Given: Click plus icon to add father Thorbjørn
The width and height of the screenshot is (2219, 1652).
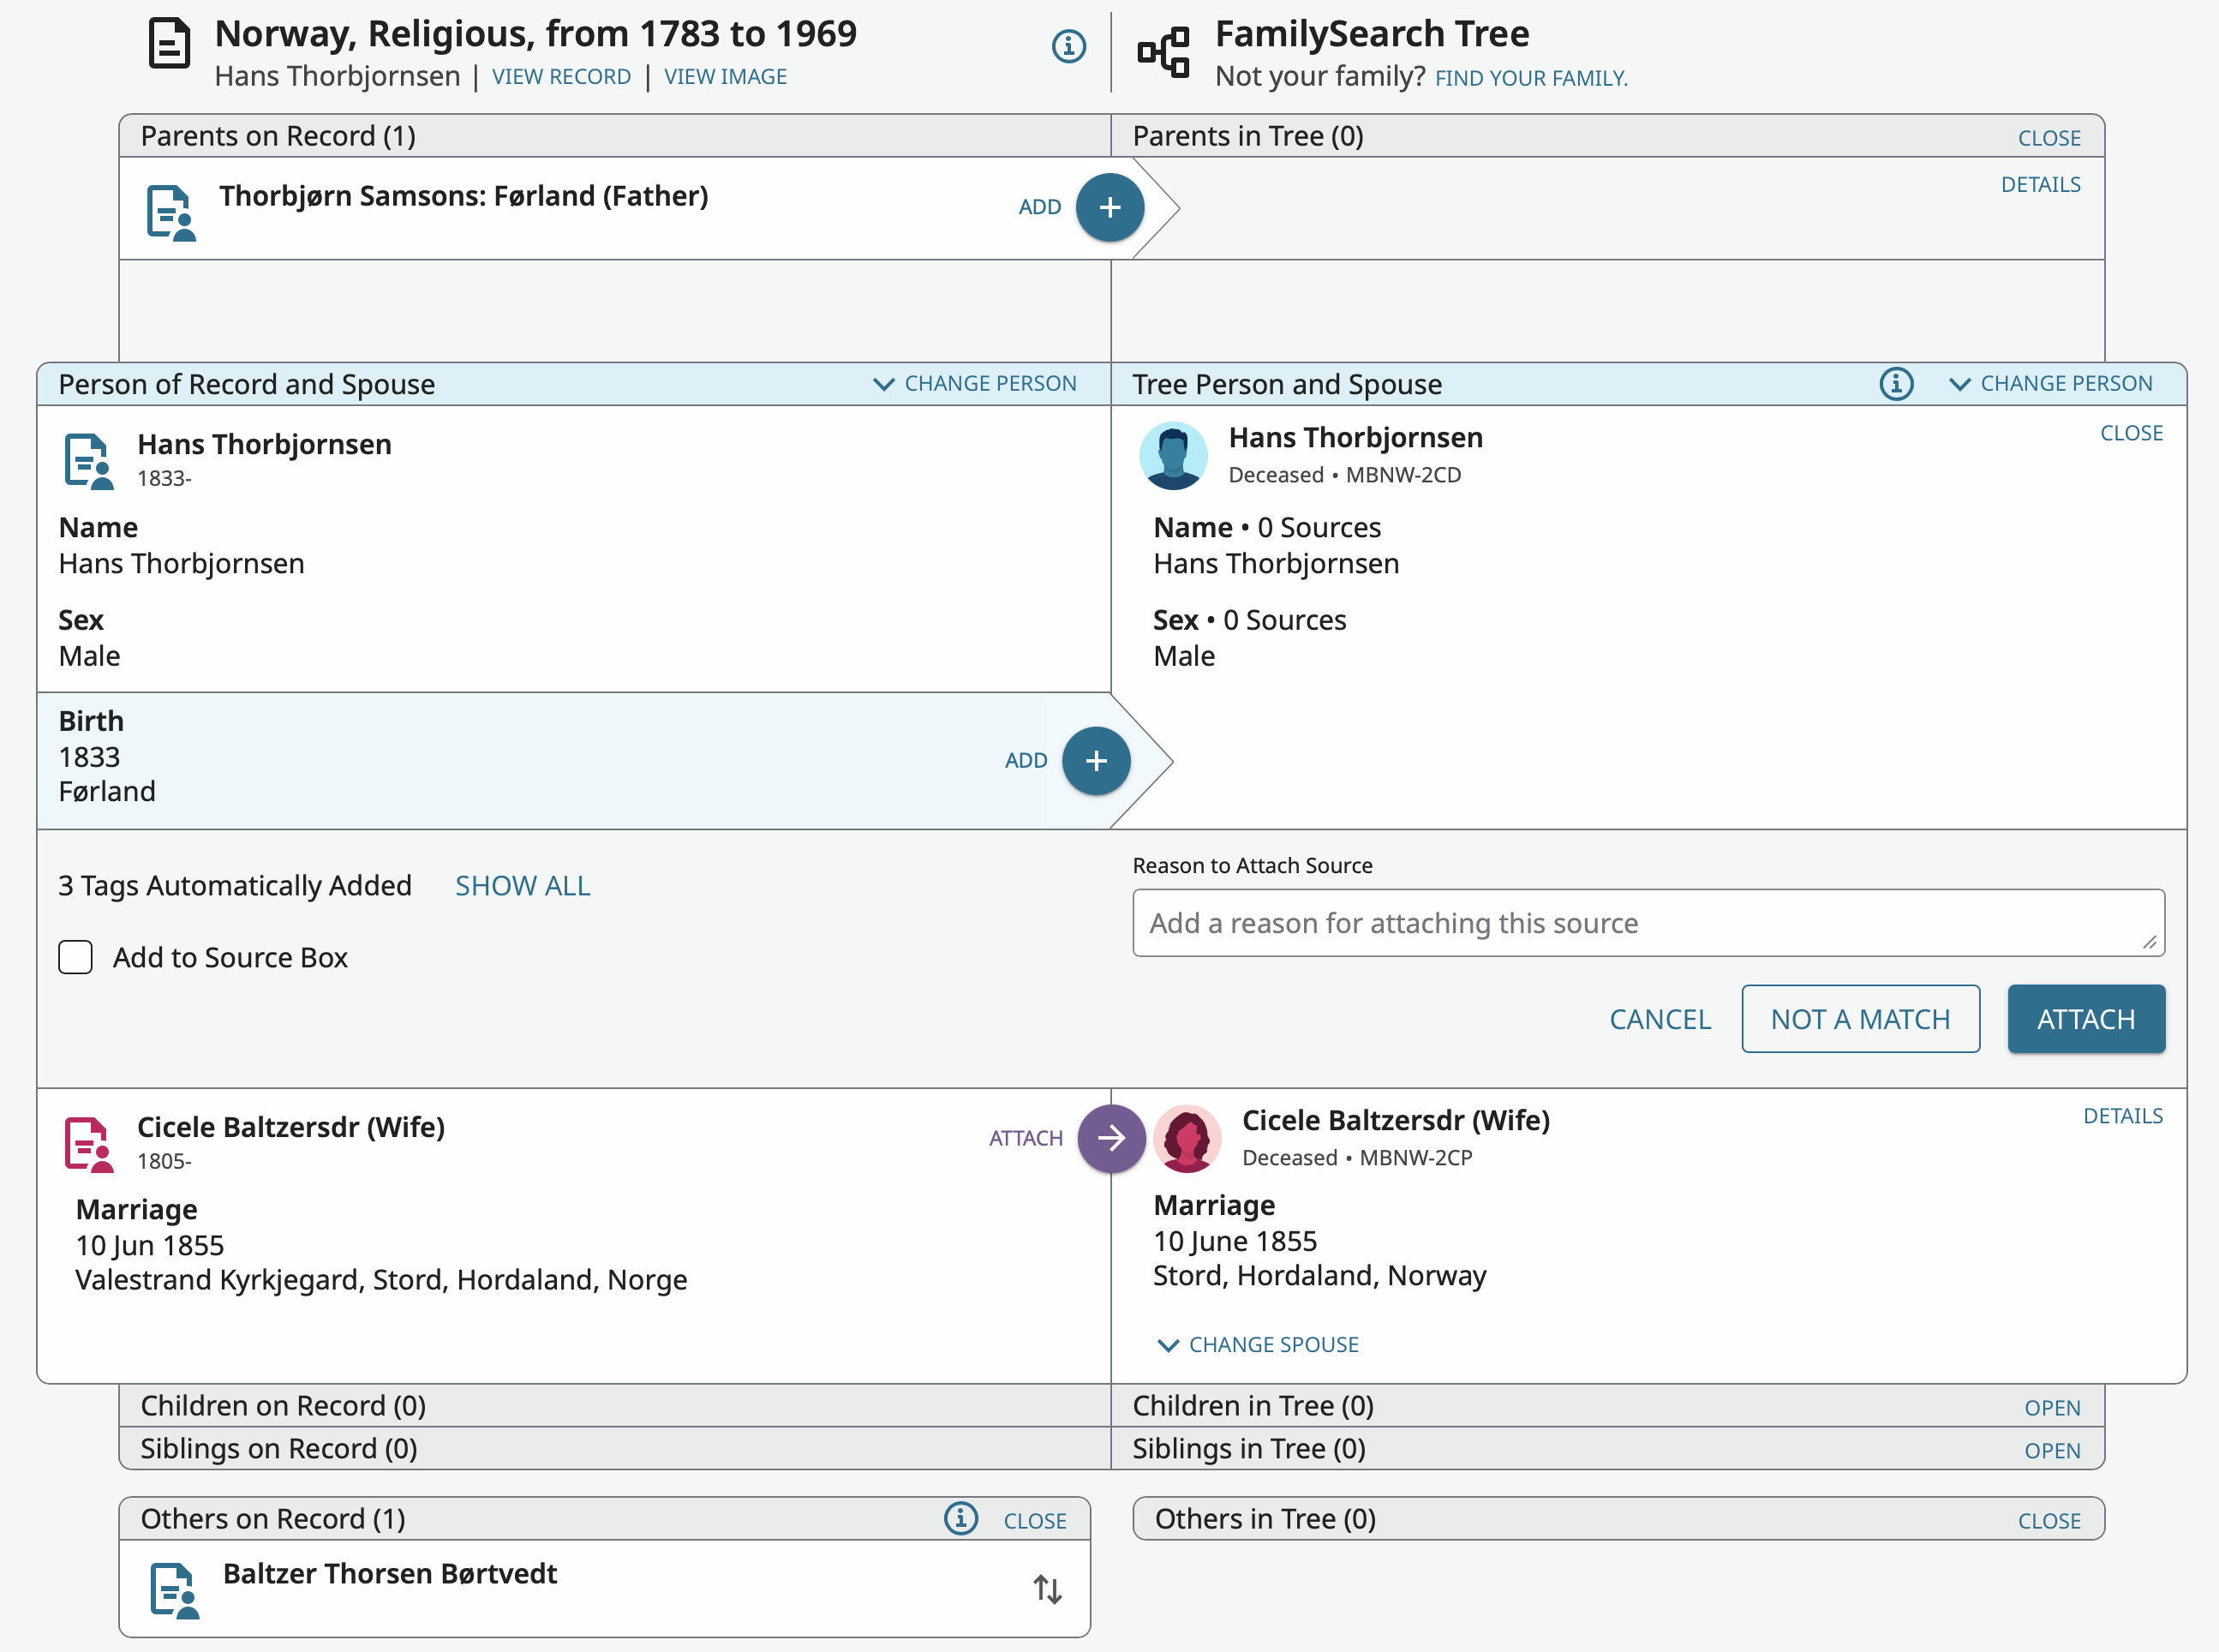Looking at the screenshot, I should (x=1109, y=207).
